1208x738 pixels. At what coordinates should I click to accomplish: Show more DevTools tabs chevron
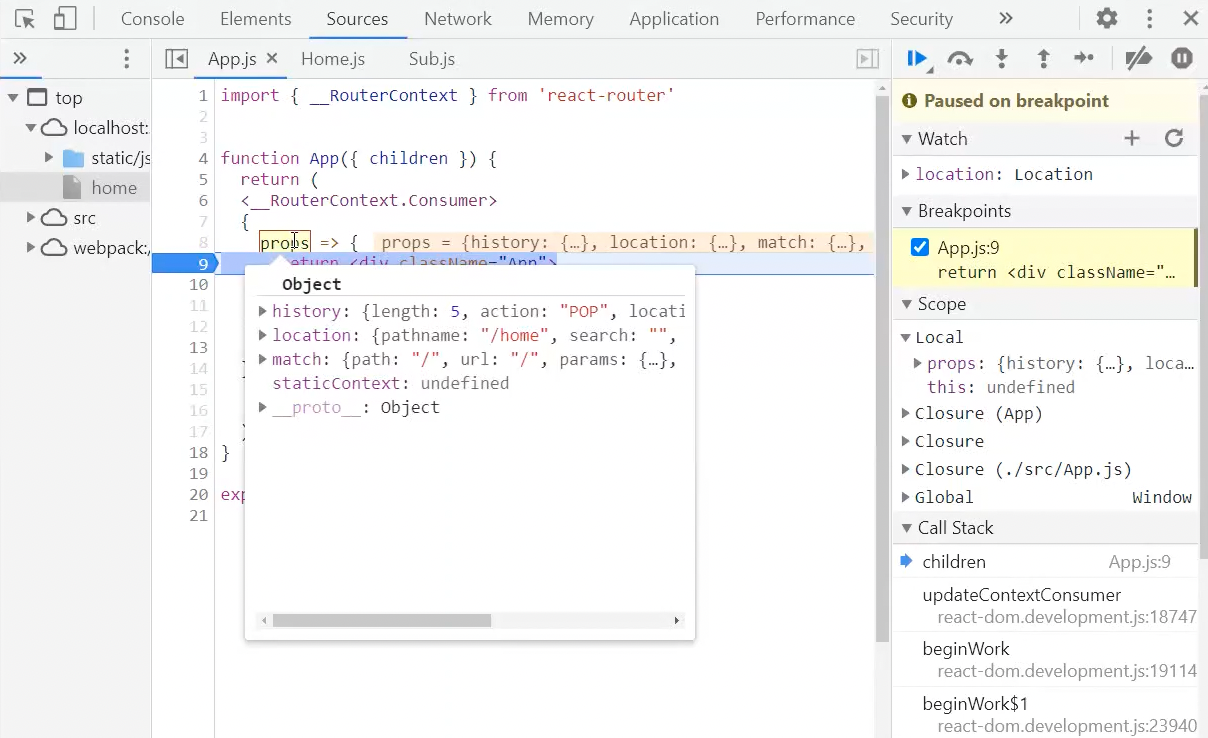point(1006,19)
